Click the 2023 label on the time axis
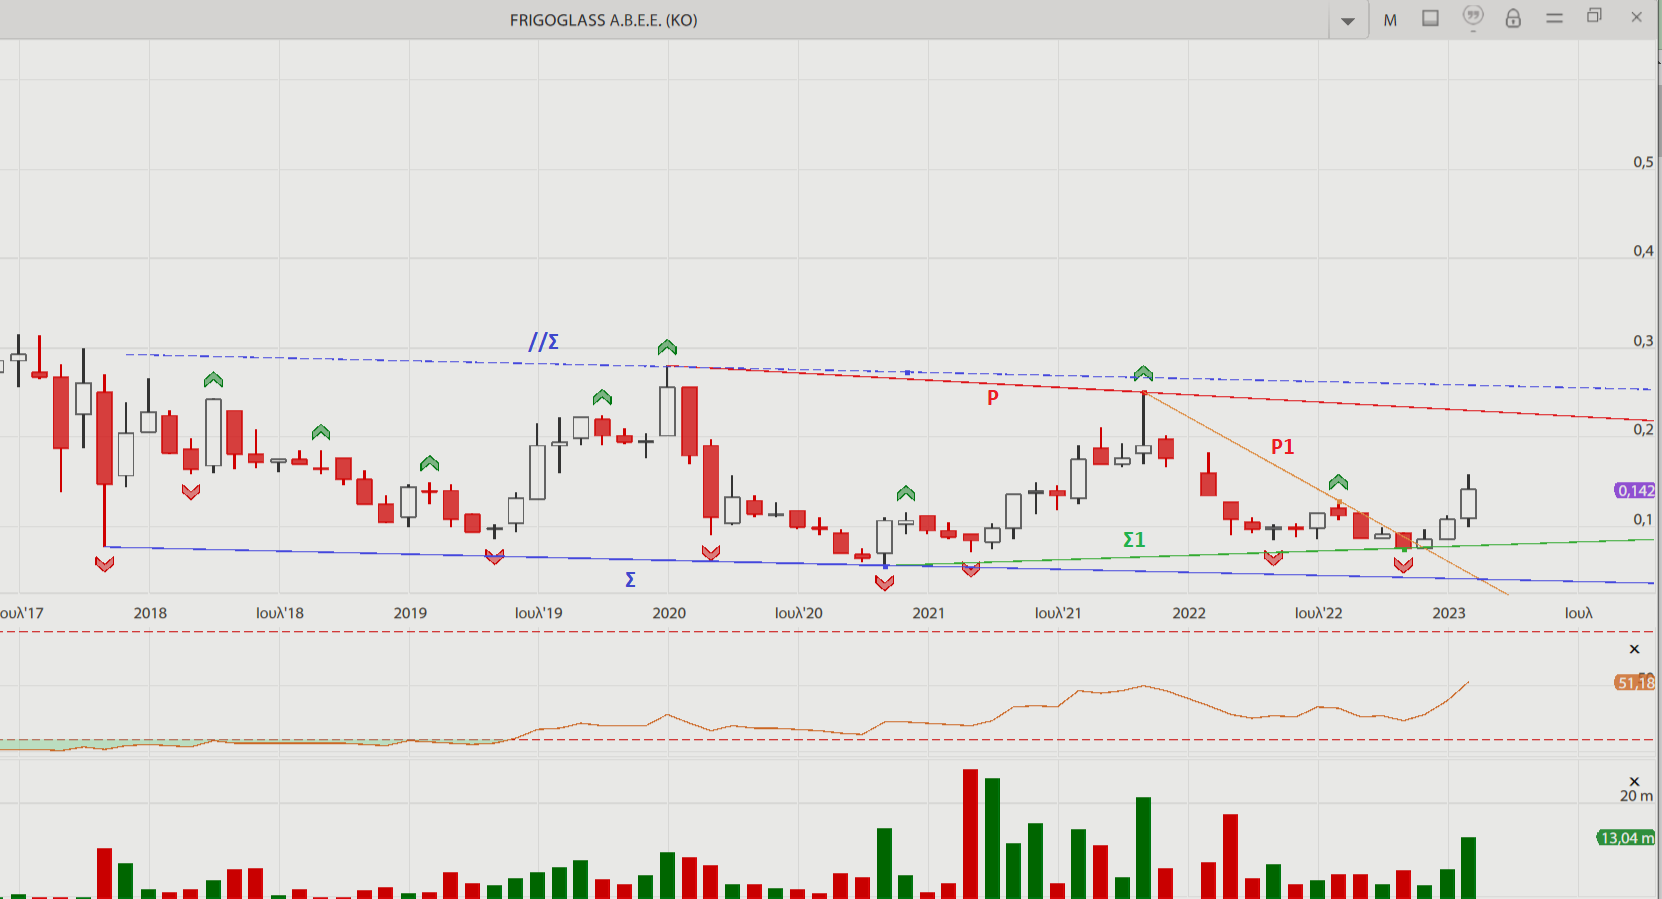 point(1448,613)
